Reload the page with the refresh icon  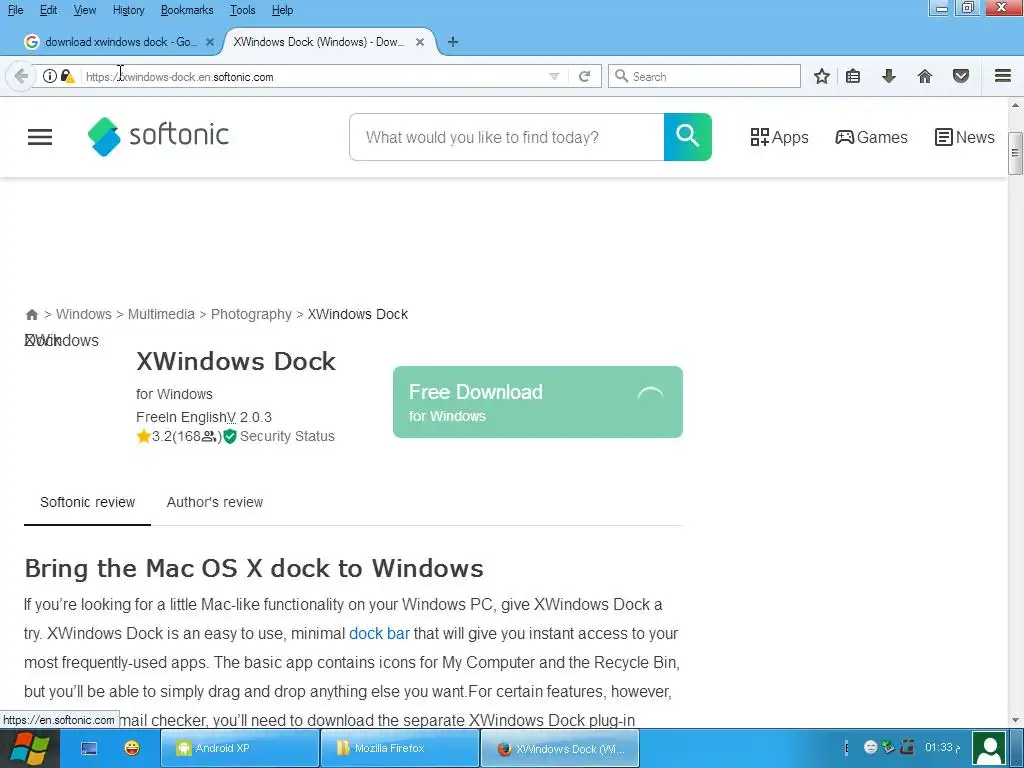pos(584,76)
